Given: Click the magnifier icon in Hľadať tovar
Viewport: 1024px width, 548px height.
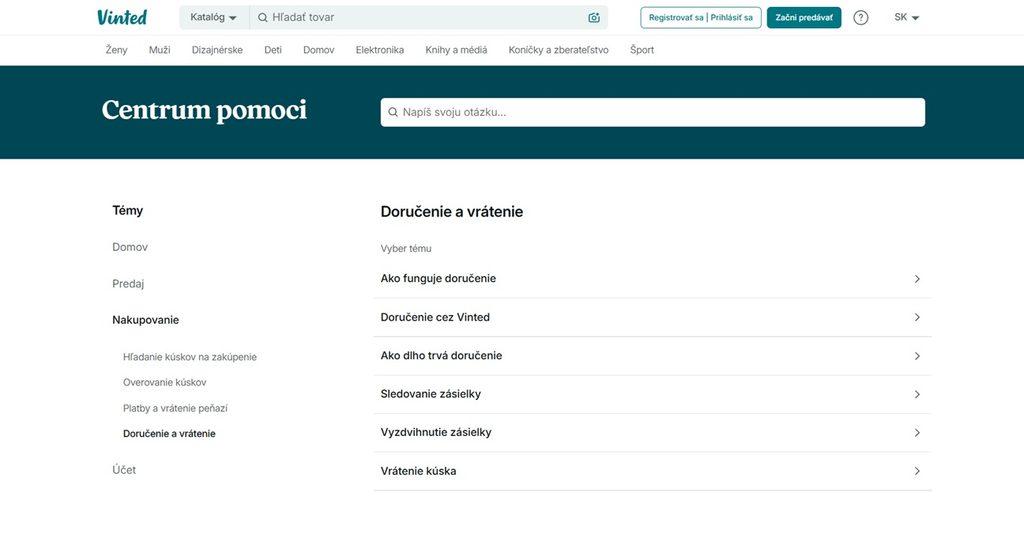Looking at the screenshot, I should point(263,18).
